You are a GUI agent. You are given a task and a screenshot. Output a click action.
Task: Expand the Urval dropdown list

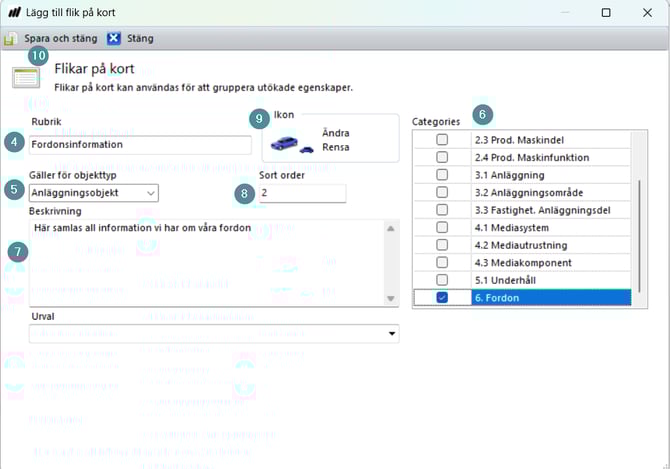(x=391, y=334)
